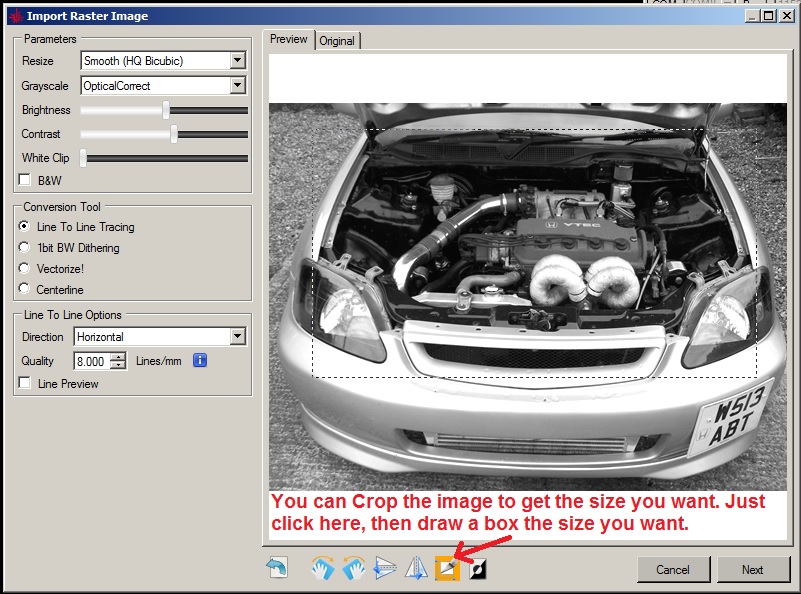Viewport: 801px width, 594px height.
Task: Click the red app icon in title bar
Action: tap(16, 16)
